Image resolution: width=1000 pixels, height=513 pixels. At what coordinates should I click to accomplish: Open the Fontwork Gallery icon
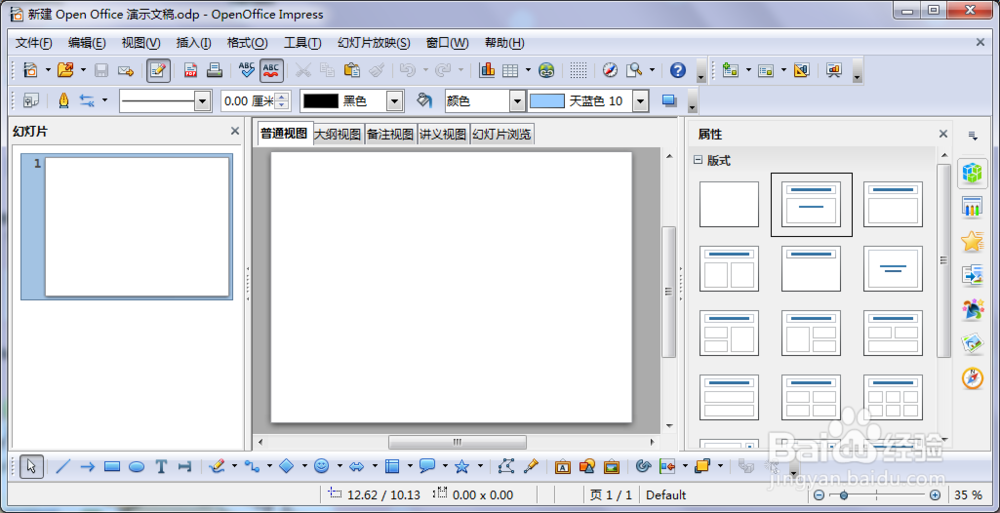562,466
